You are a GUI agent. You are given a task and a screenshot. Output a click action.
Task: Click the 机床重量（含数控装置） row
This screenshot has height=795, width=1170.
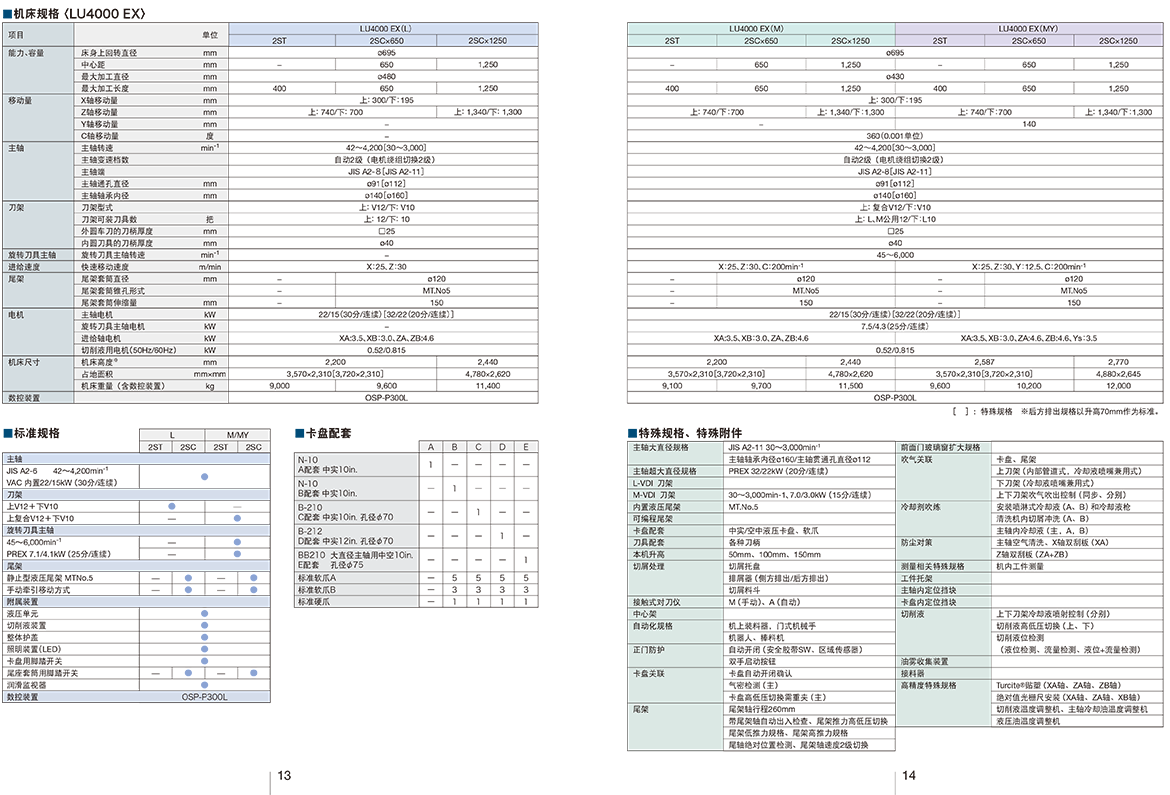(x=150, y=386)
